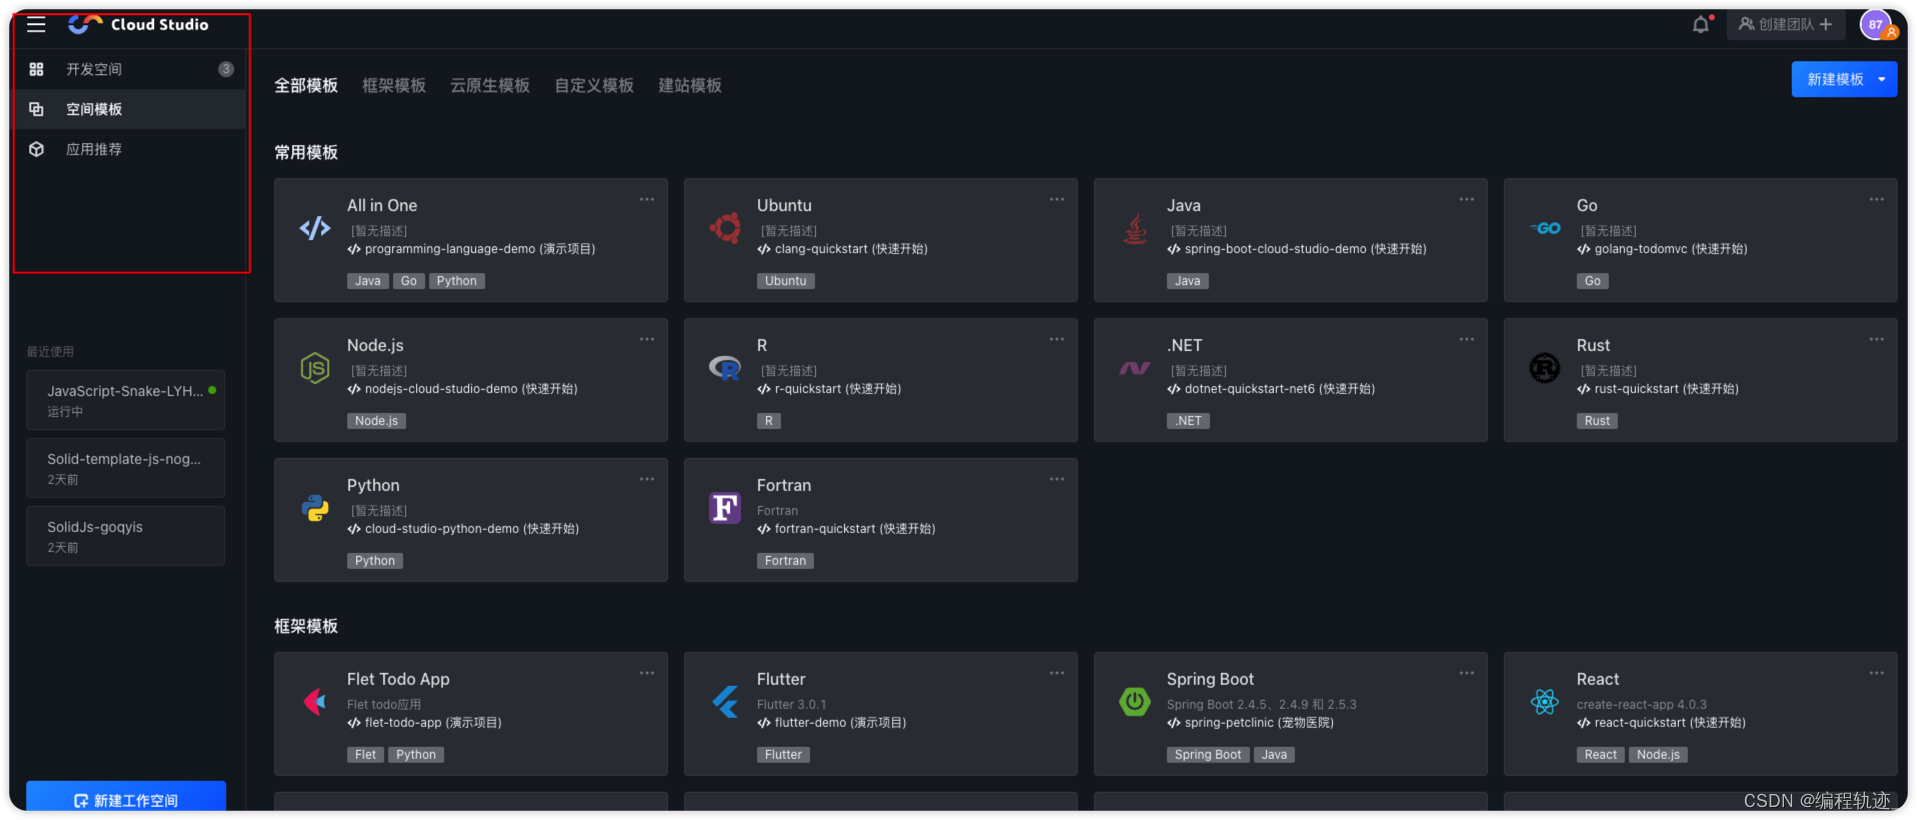
Task: Switch to the 自定义模板 tab
Action: pyautogui.click(x=594, y=86)
